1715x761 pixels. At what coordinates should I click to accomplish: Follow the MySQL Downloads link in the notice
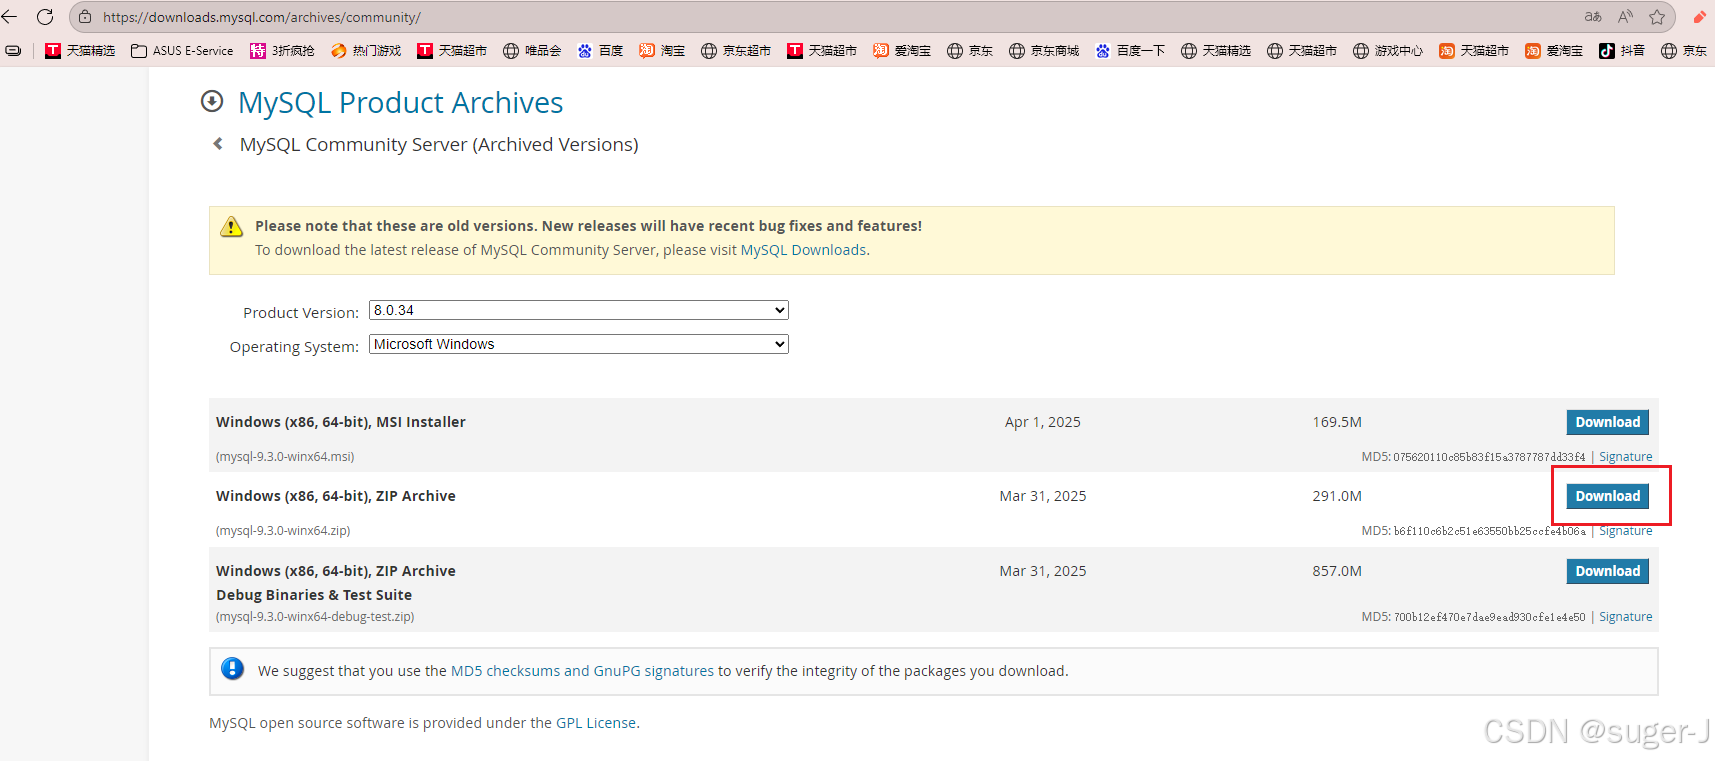tap(803, 250)
